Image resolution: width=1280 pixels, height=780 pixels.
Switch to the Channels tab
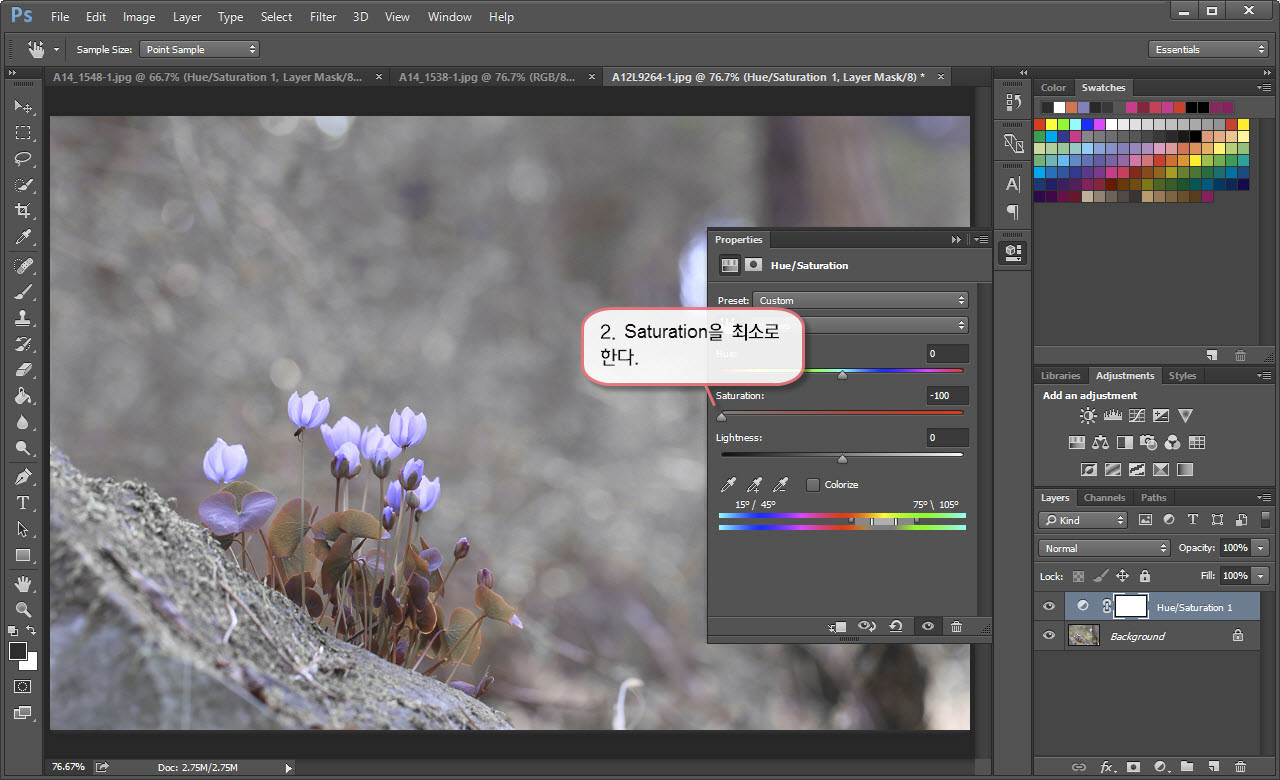(x=1104, y=497)
